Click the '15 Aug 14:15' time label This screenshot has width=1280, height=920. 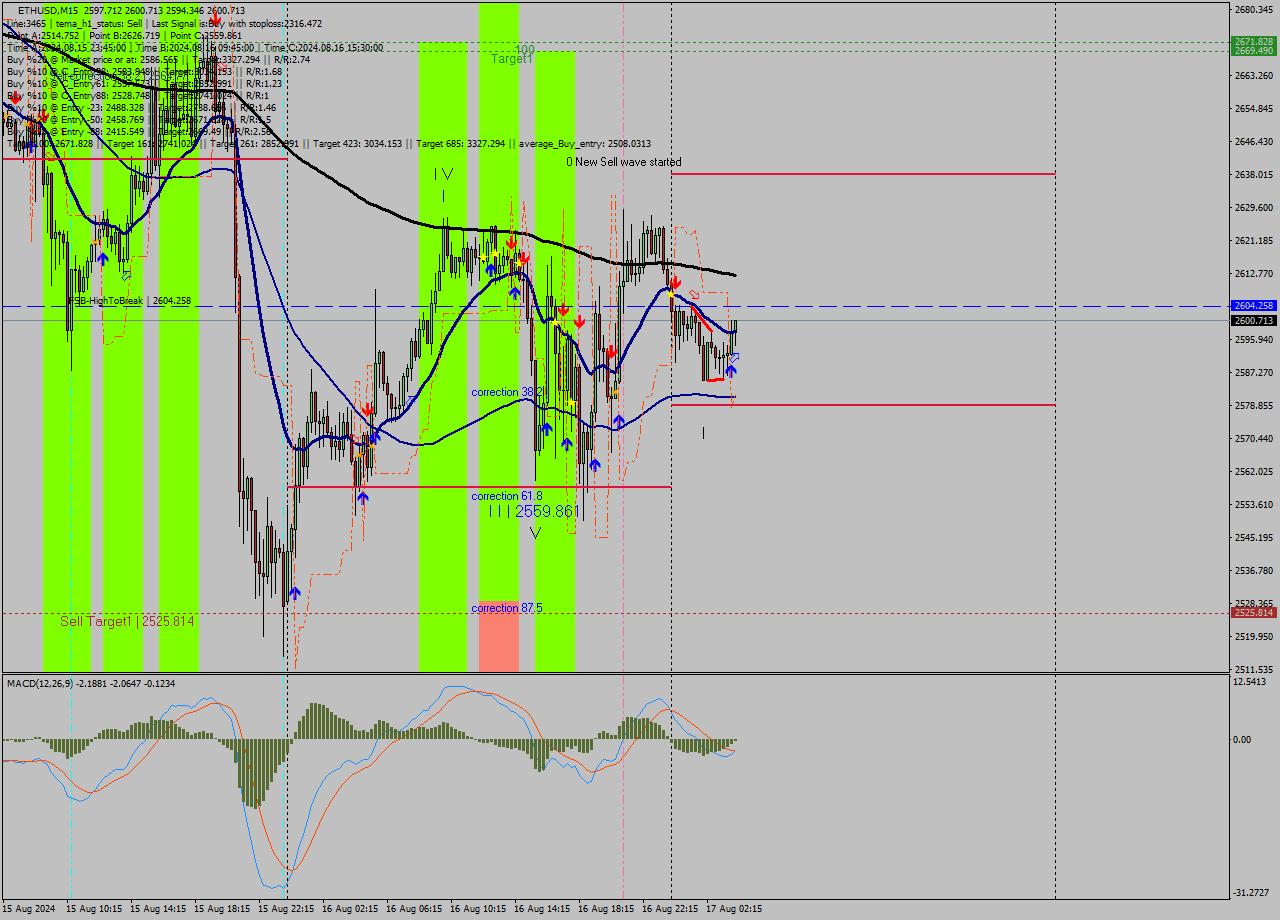[159, 909]
